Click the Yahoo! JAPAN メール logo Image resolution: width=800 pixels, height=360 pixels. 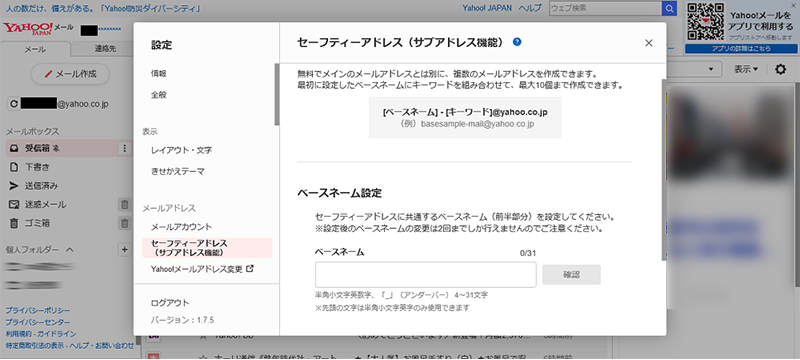click(38, 28)
